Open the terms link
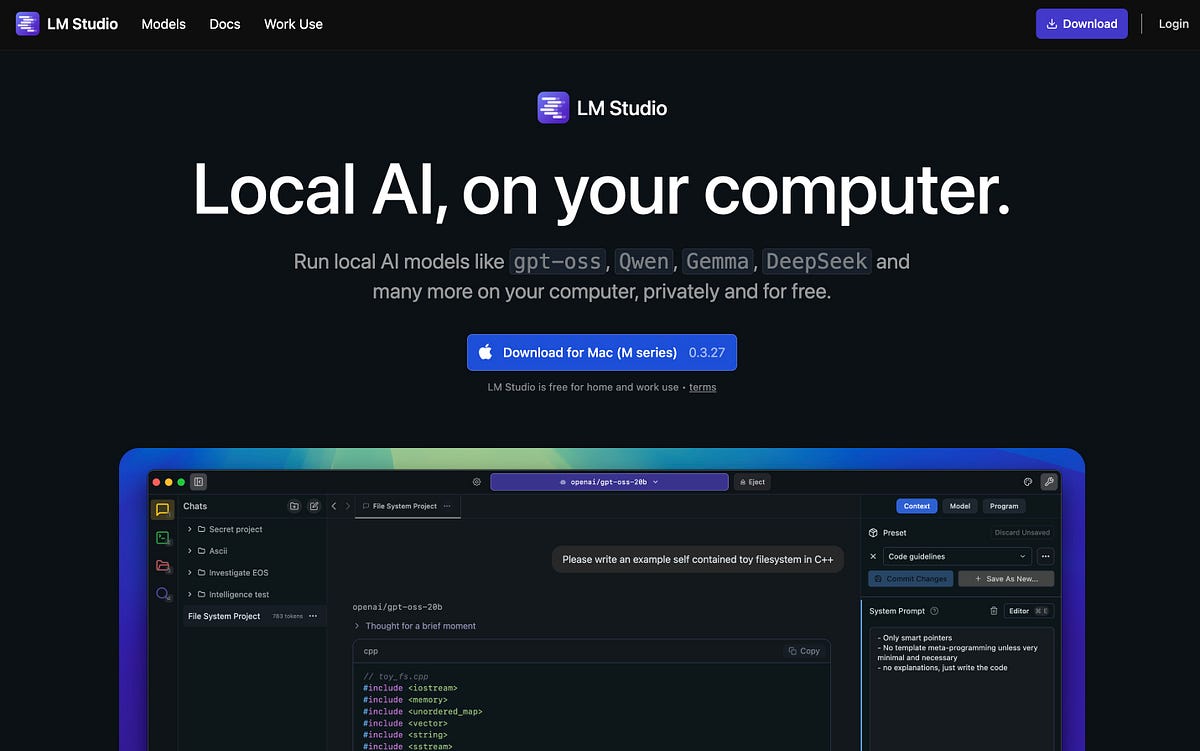Viewport: 1200px width, 751px height. coord(703,387)
